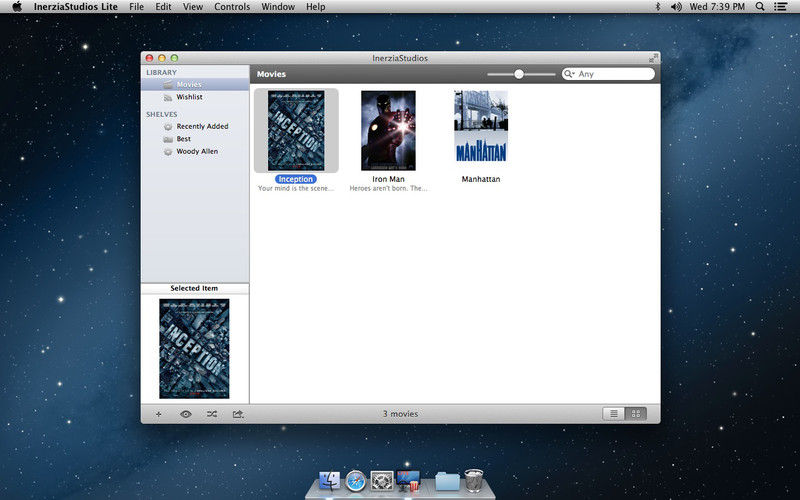Click the Recently Added gear icon

coord(168,127)
